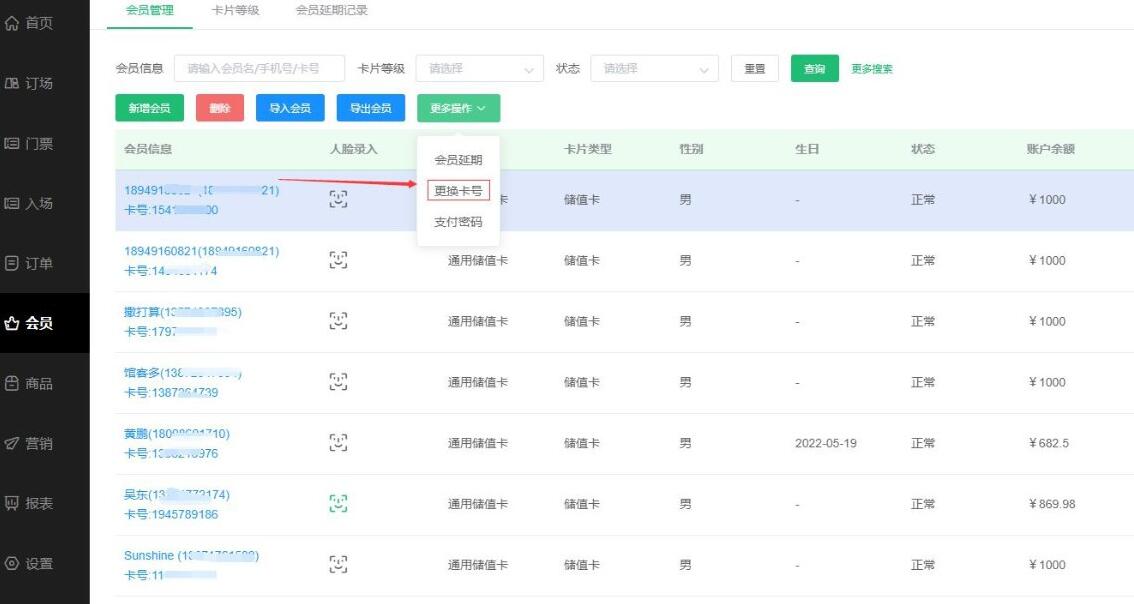The width and height of the screenshot is (1134, 604).
Task: Collapse the 更多操作 dropdown button
Action: click(458, 108)
